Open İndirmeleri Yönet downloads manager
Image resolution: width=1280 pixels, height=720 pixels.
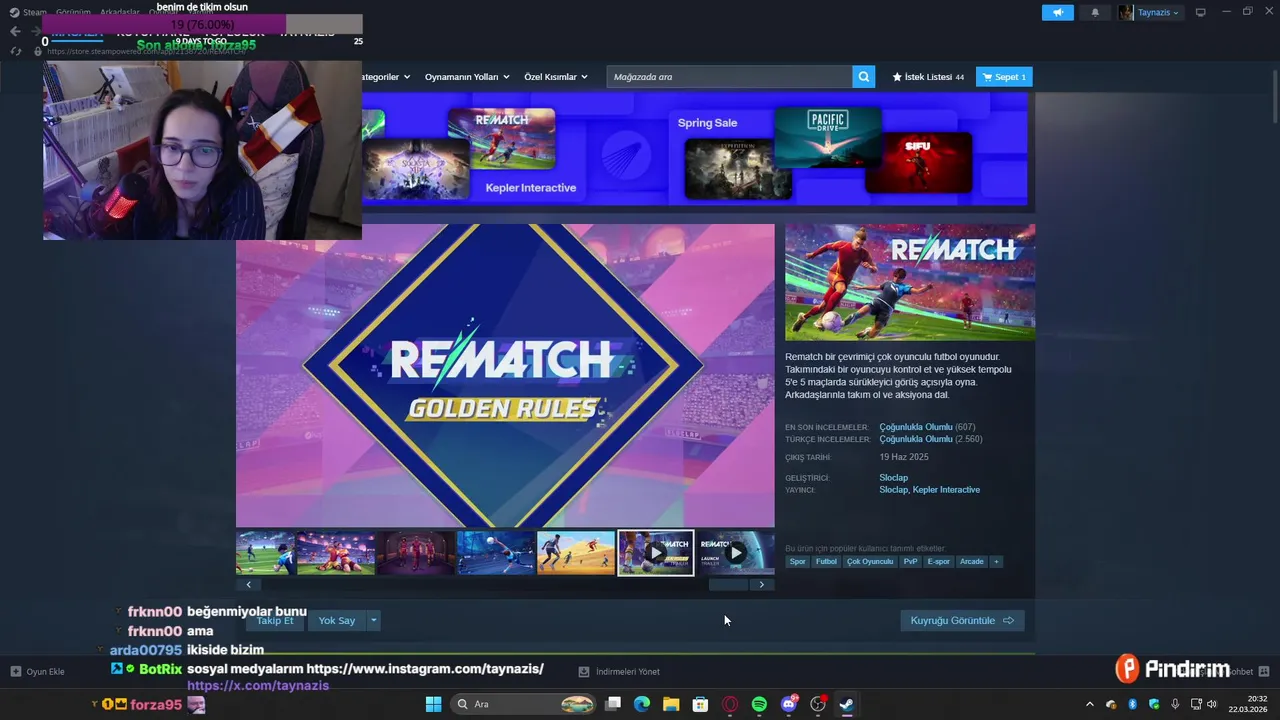pos(619,672)
